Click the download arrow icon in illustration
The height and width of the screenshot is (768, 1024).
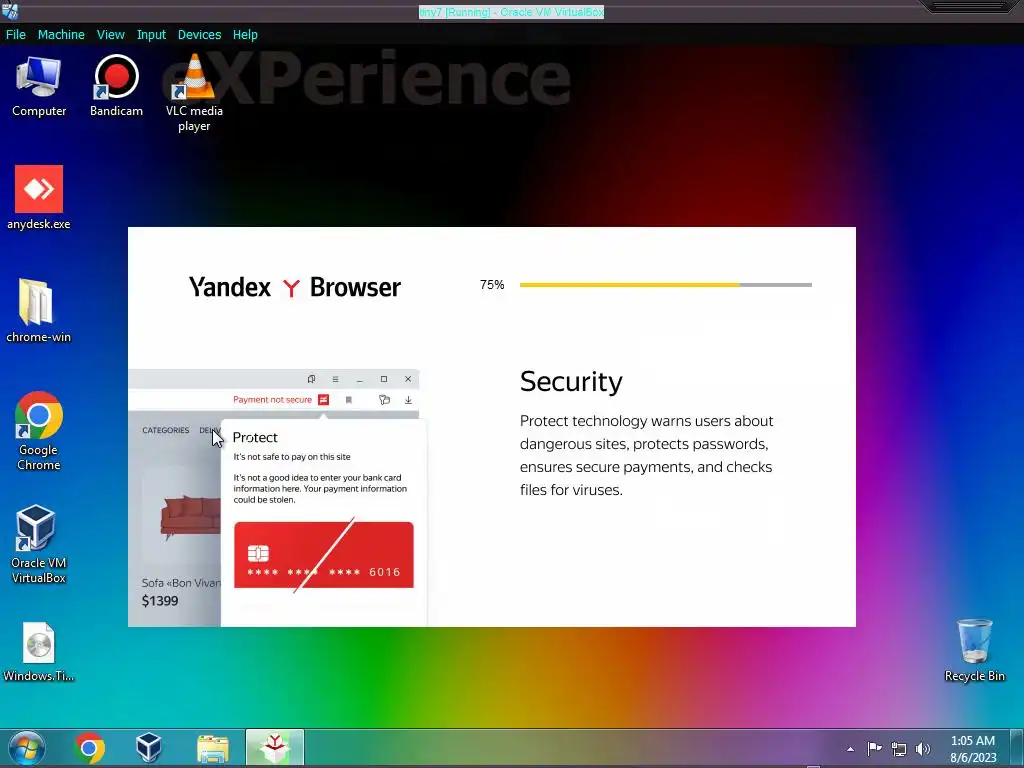[408, 400]
